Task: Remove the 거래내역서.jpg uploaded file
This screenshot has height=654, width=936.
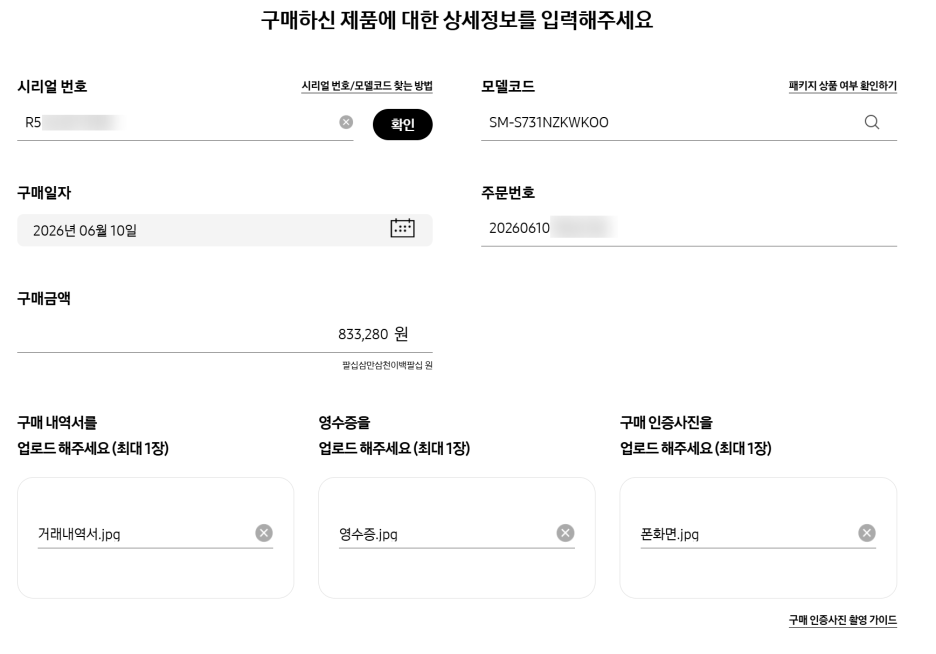Action: point(264,533)
